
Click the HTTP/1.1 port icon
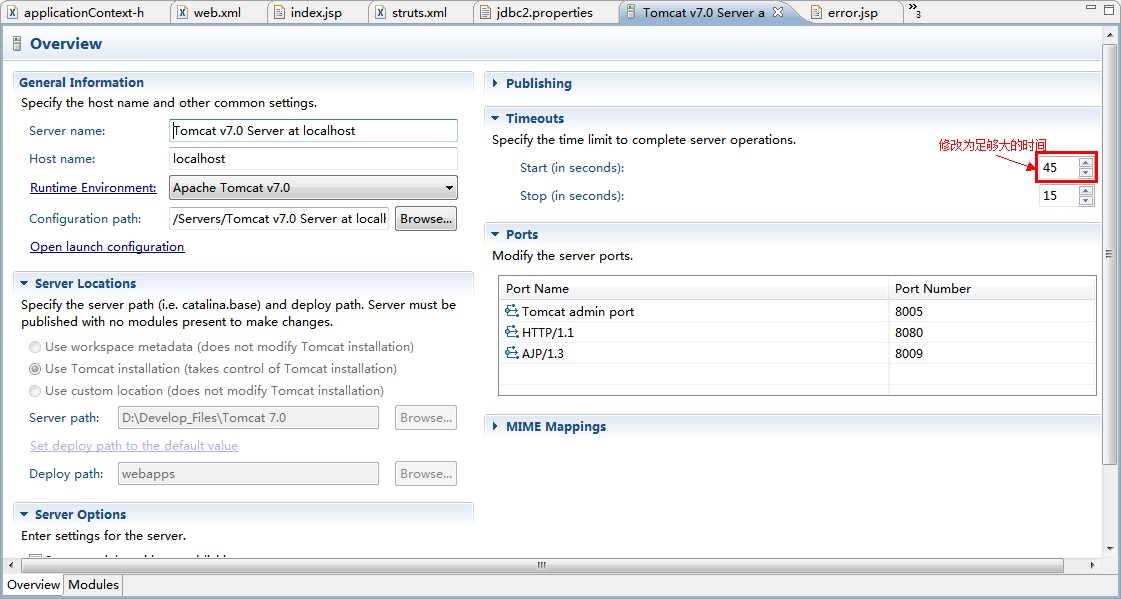(512, 332)
